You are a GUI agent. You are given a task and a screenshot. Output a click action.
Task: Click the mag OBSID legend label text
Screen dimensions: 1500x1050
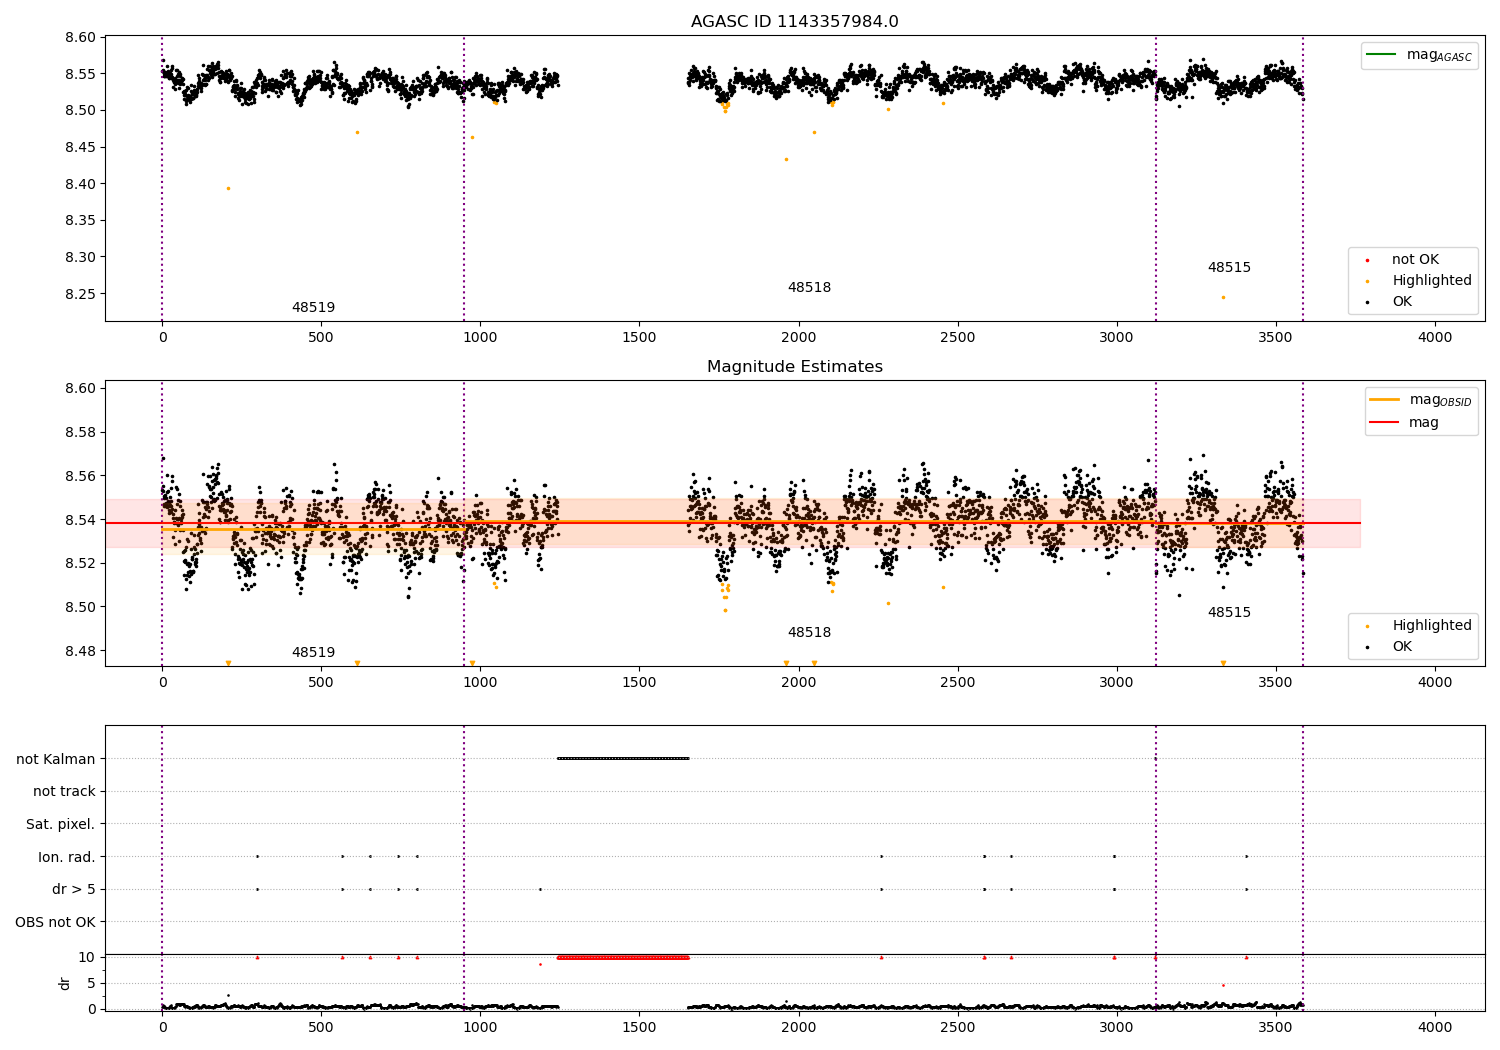(x=1440, y=400)
